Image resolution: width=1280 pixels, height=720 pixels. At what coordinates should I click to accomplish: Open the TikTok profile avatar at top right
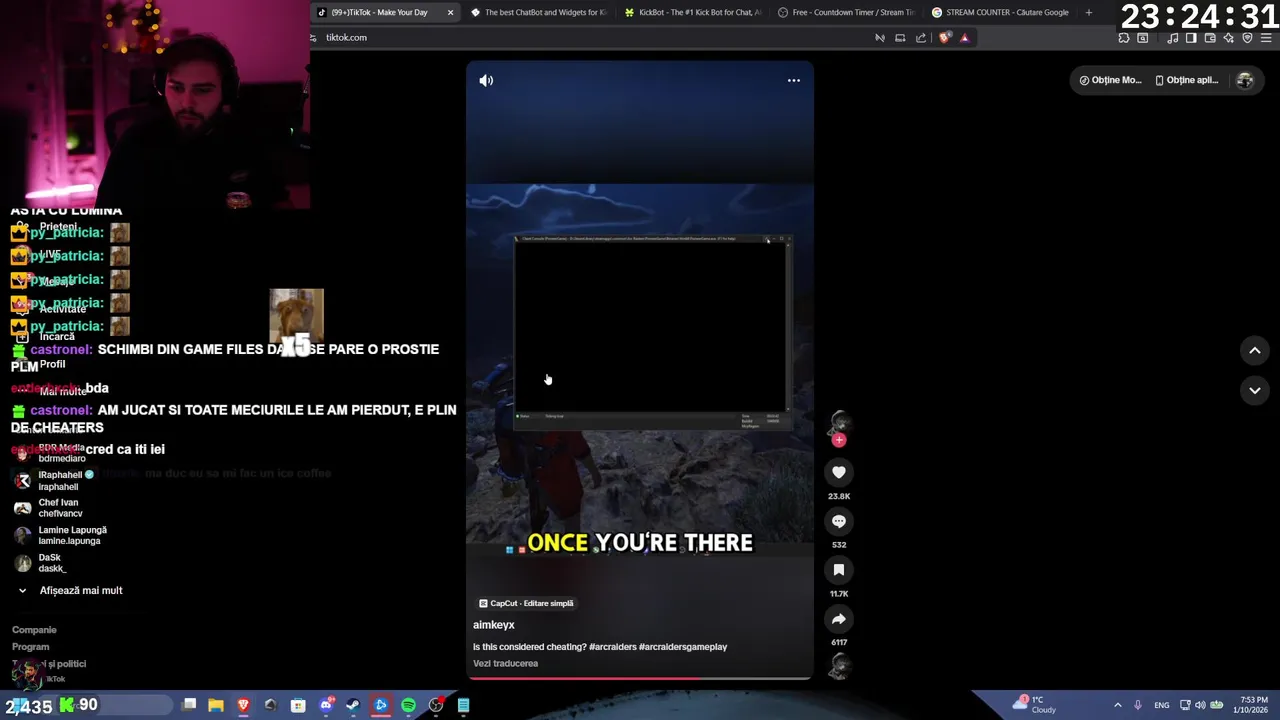point(1245,80)
